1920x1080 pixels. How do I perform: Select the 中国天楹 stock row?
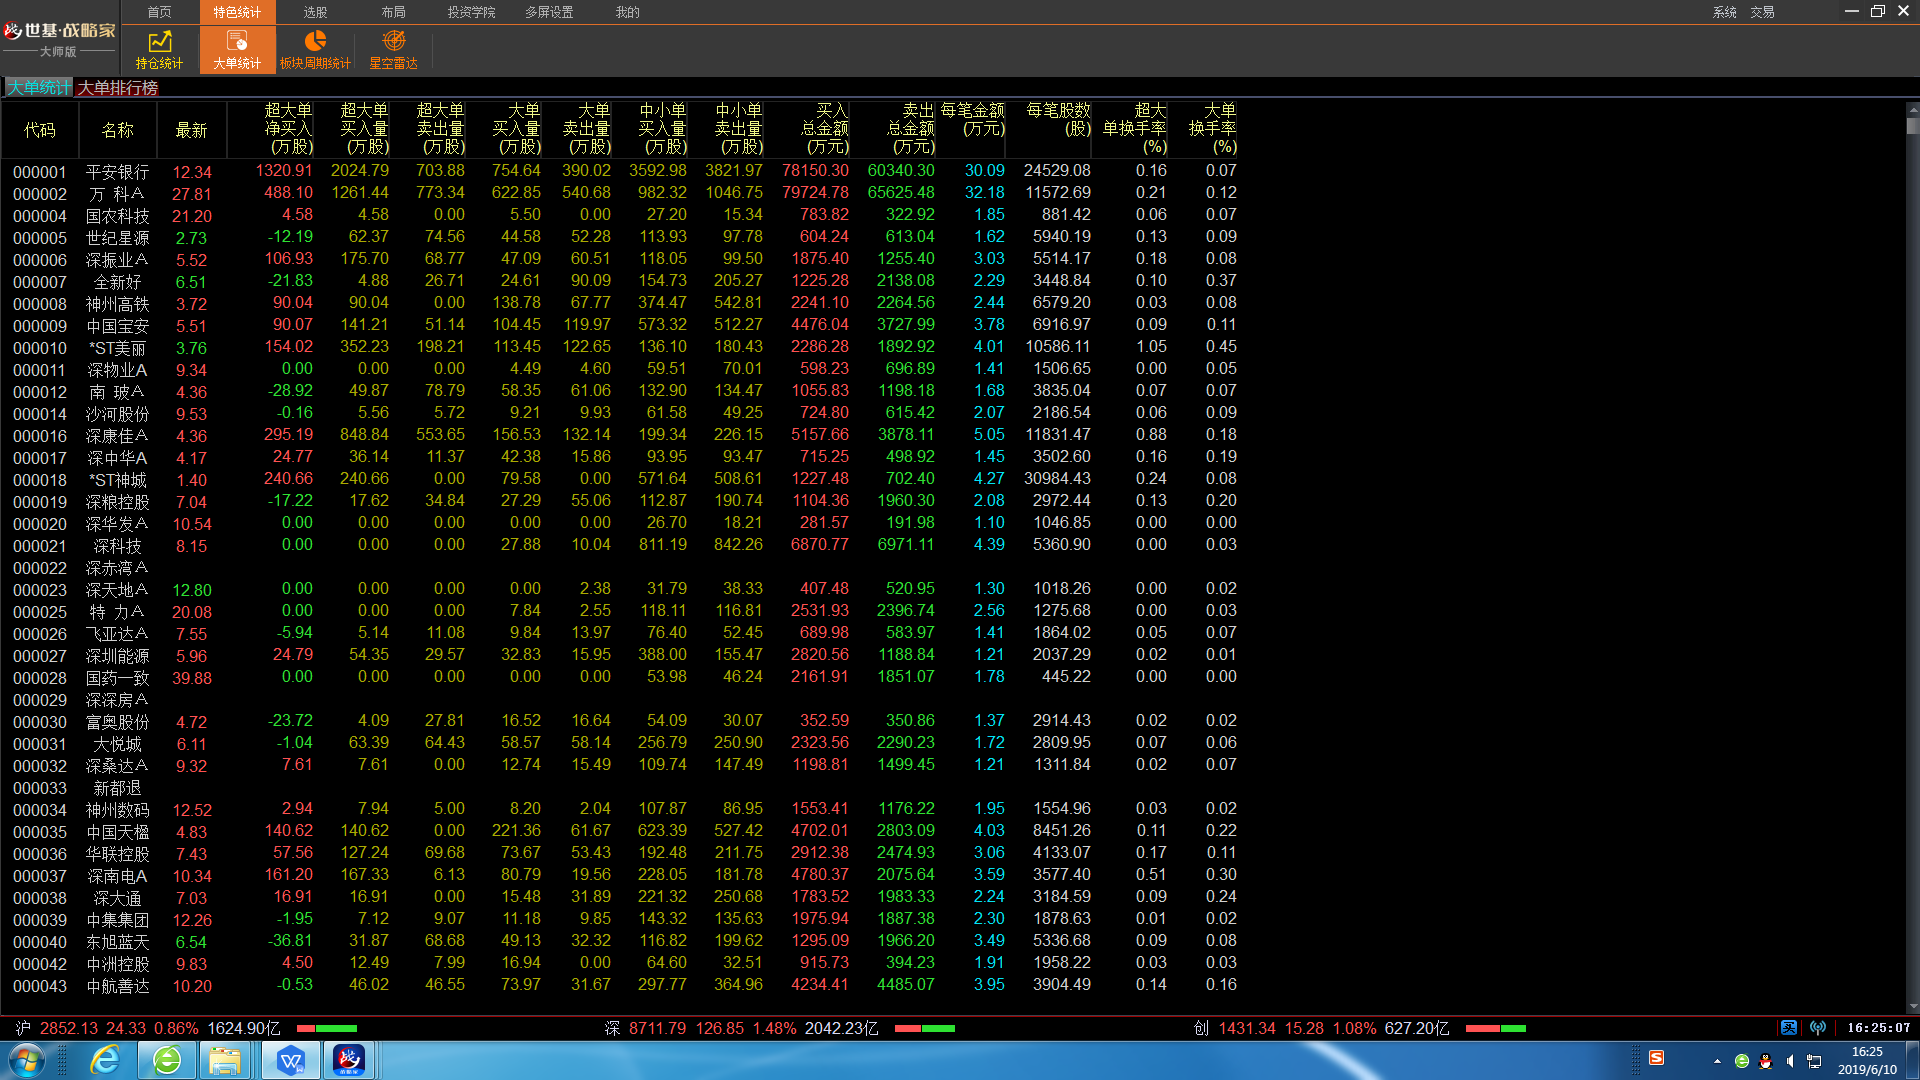(x=620, y=831)
